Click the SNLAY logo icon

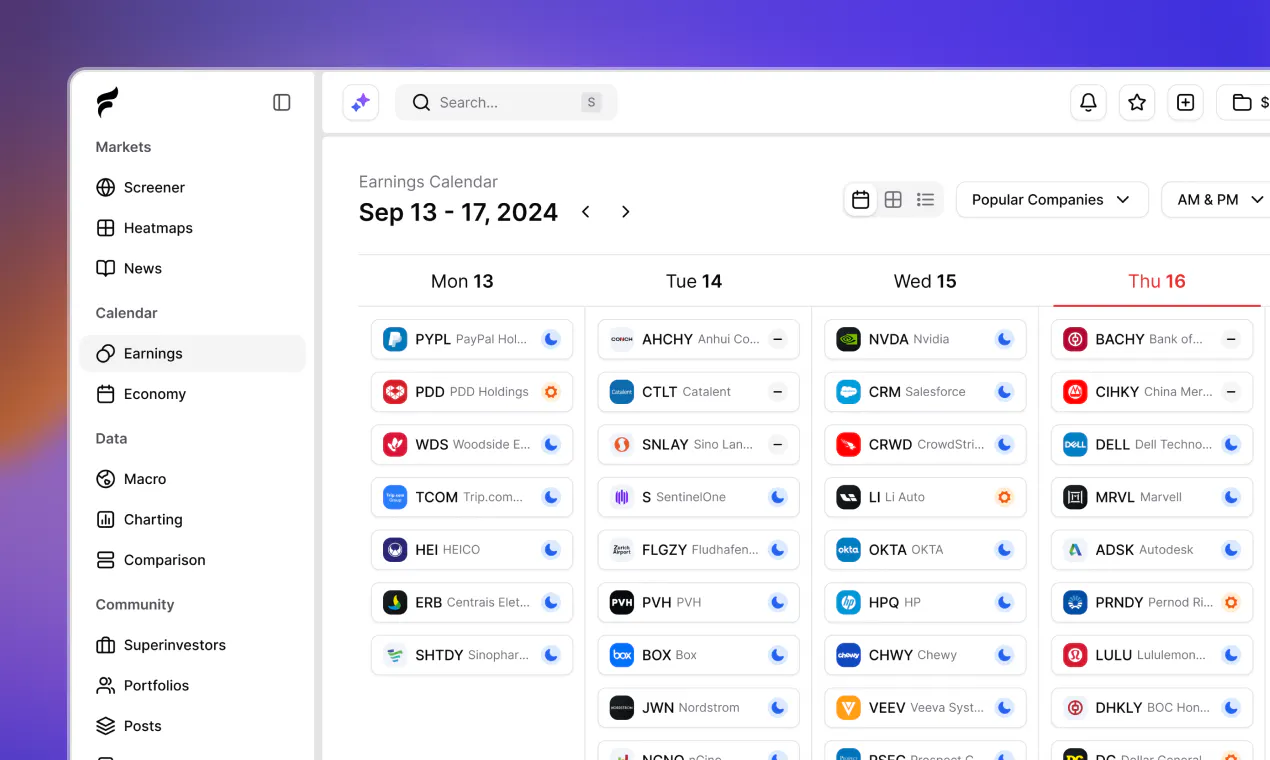coord(622,444)
